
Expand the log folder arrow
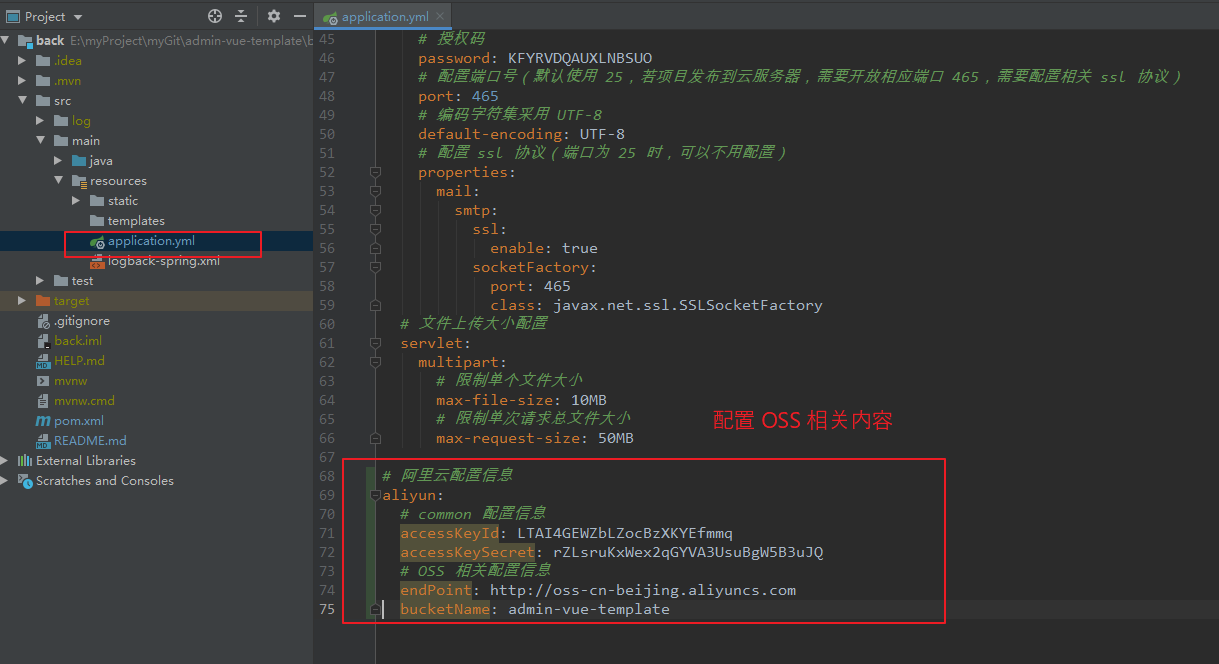[41, 121]
